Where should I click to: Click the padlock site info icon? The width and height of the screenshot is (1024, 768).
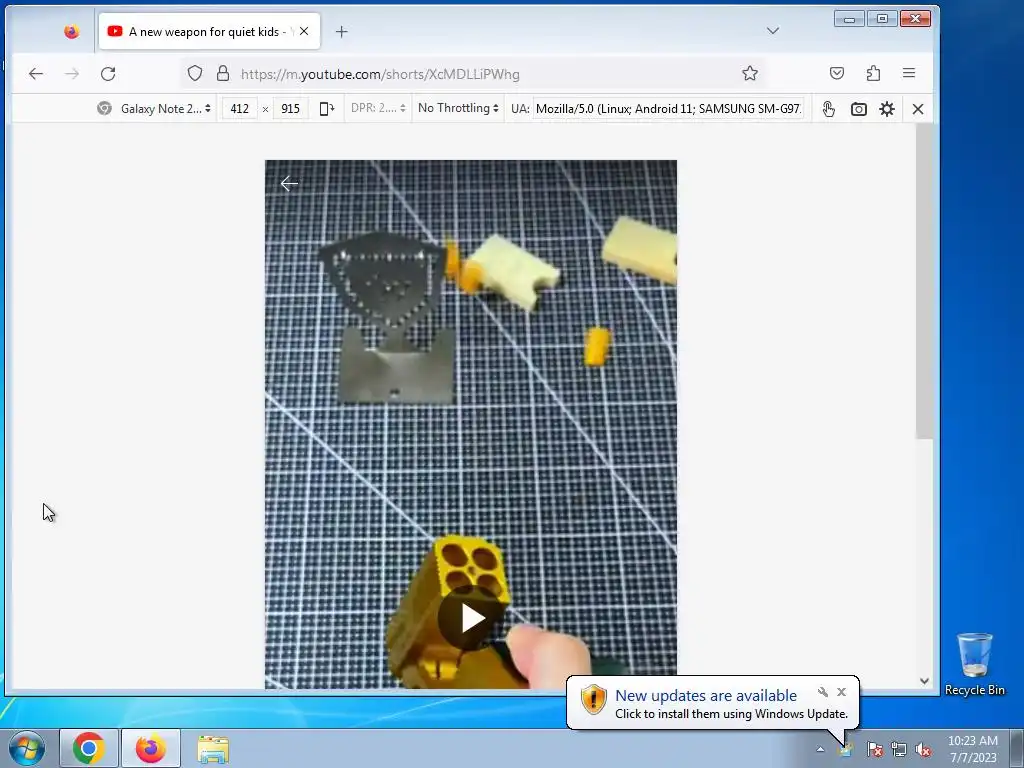click(x=223, y=73)
